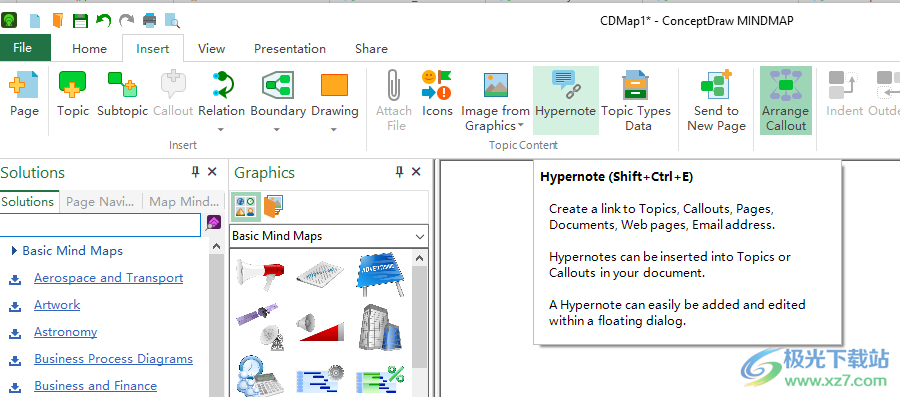Select the Insert ribbon tab

tap(153, 49)
